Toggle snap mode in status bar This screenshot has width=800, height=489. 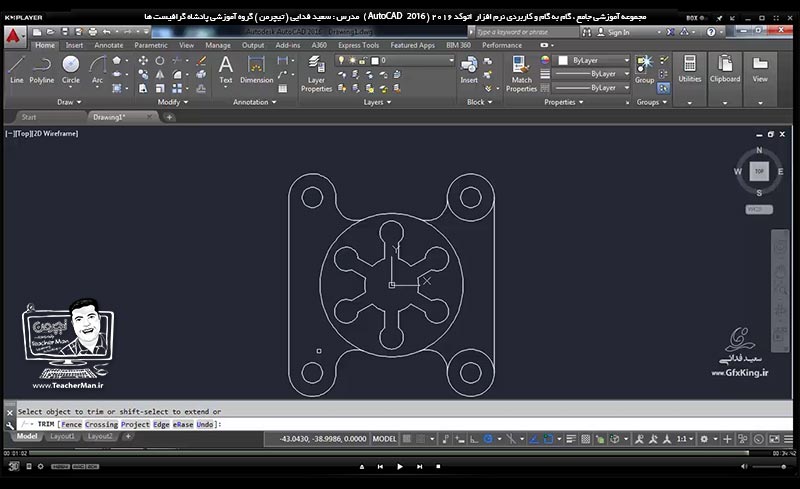coord(420,439)
